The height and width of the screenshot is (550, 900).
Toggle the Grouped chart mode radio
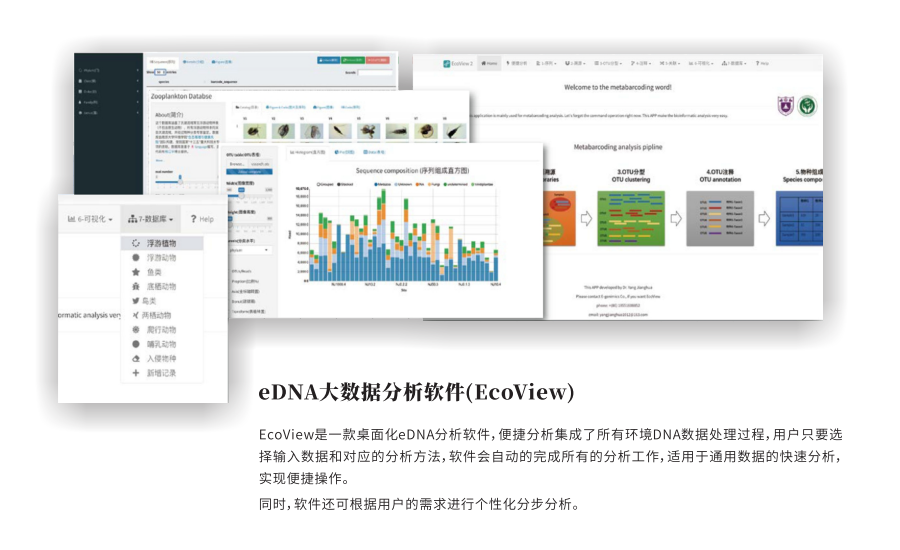pos(318,183)
